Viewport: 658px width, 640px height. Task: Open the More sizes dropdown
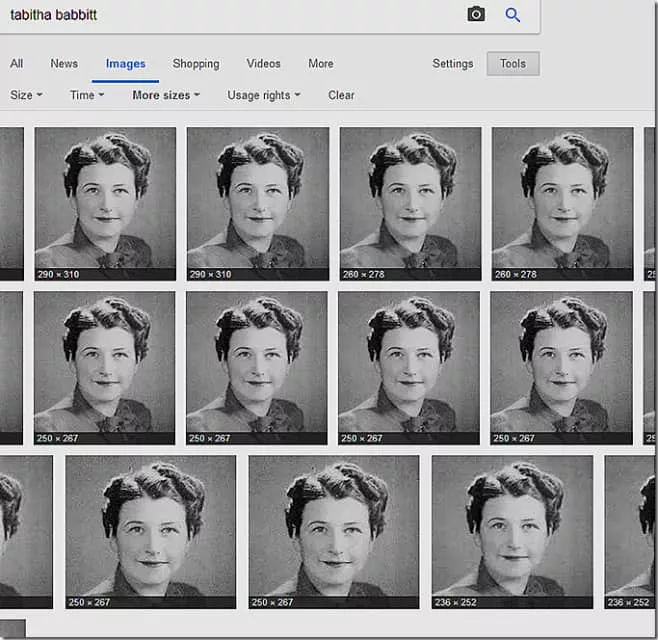pos(166,95)
